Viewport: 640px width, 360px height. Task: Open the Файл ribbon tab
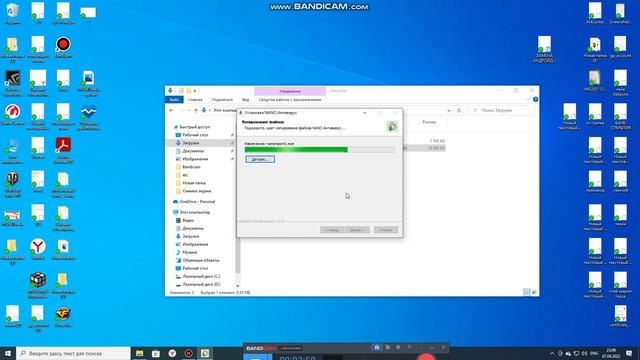coord(174,100)
